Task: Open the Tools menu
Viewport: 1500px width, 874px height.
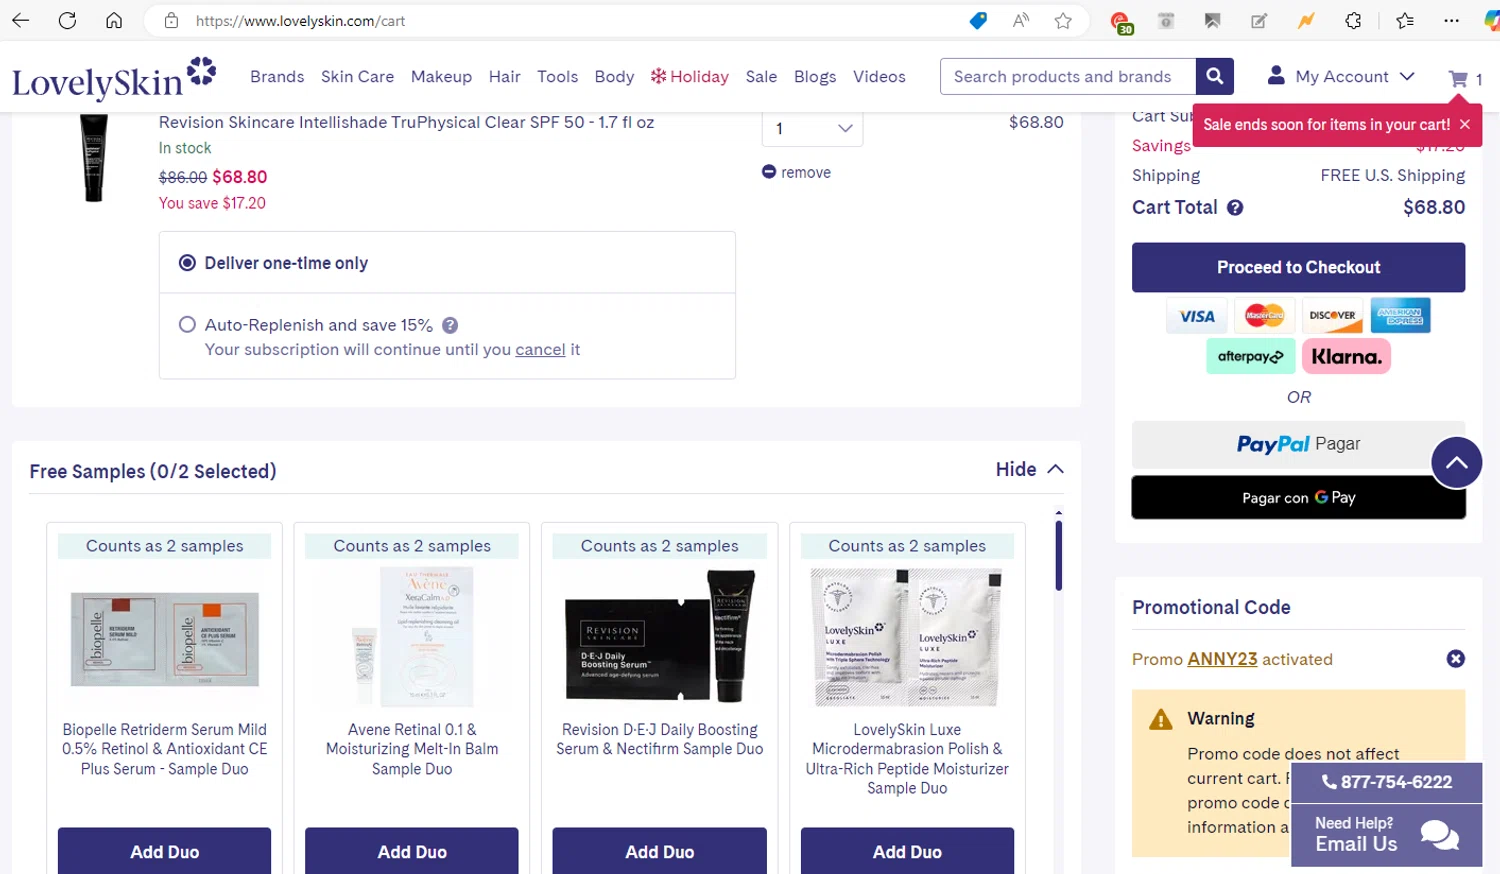Action: [x=557, y=76]
